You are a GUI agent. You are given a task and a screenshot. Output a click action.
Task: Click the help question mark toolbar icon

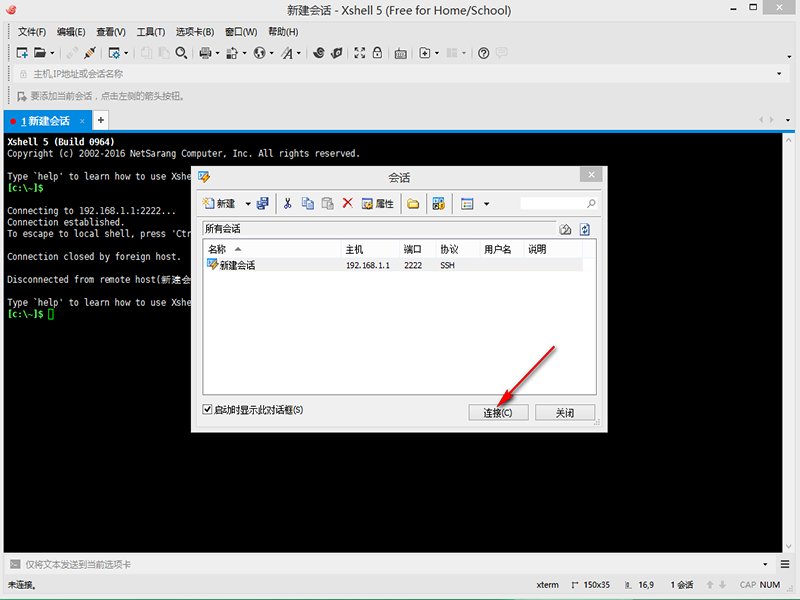click(x=483, y=53)
